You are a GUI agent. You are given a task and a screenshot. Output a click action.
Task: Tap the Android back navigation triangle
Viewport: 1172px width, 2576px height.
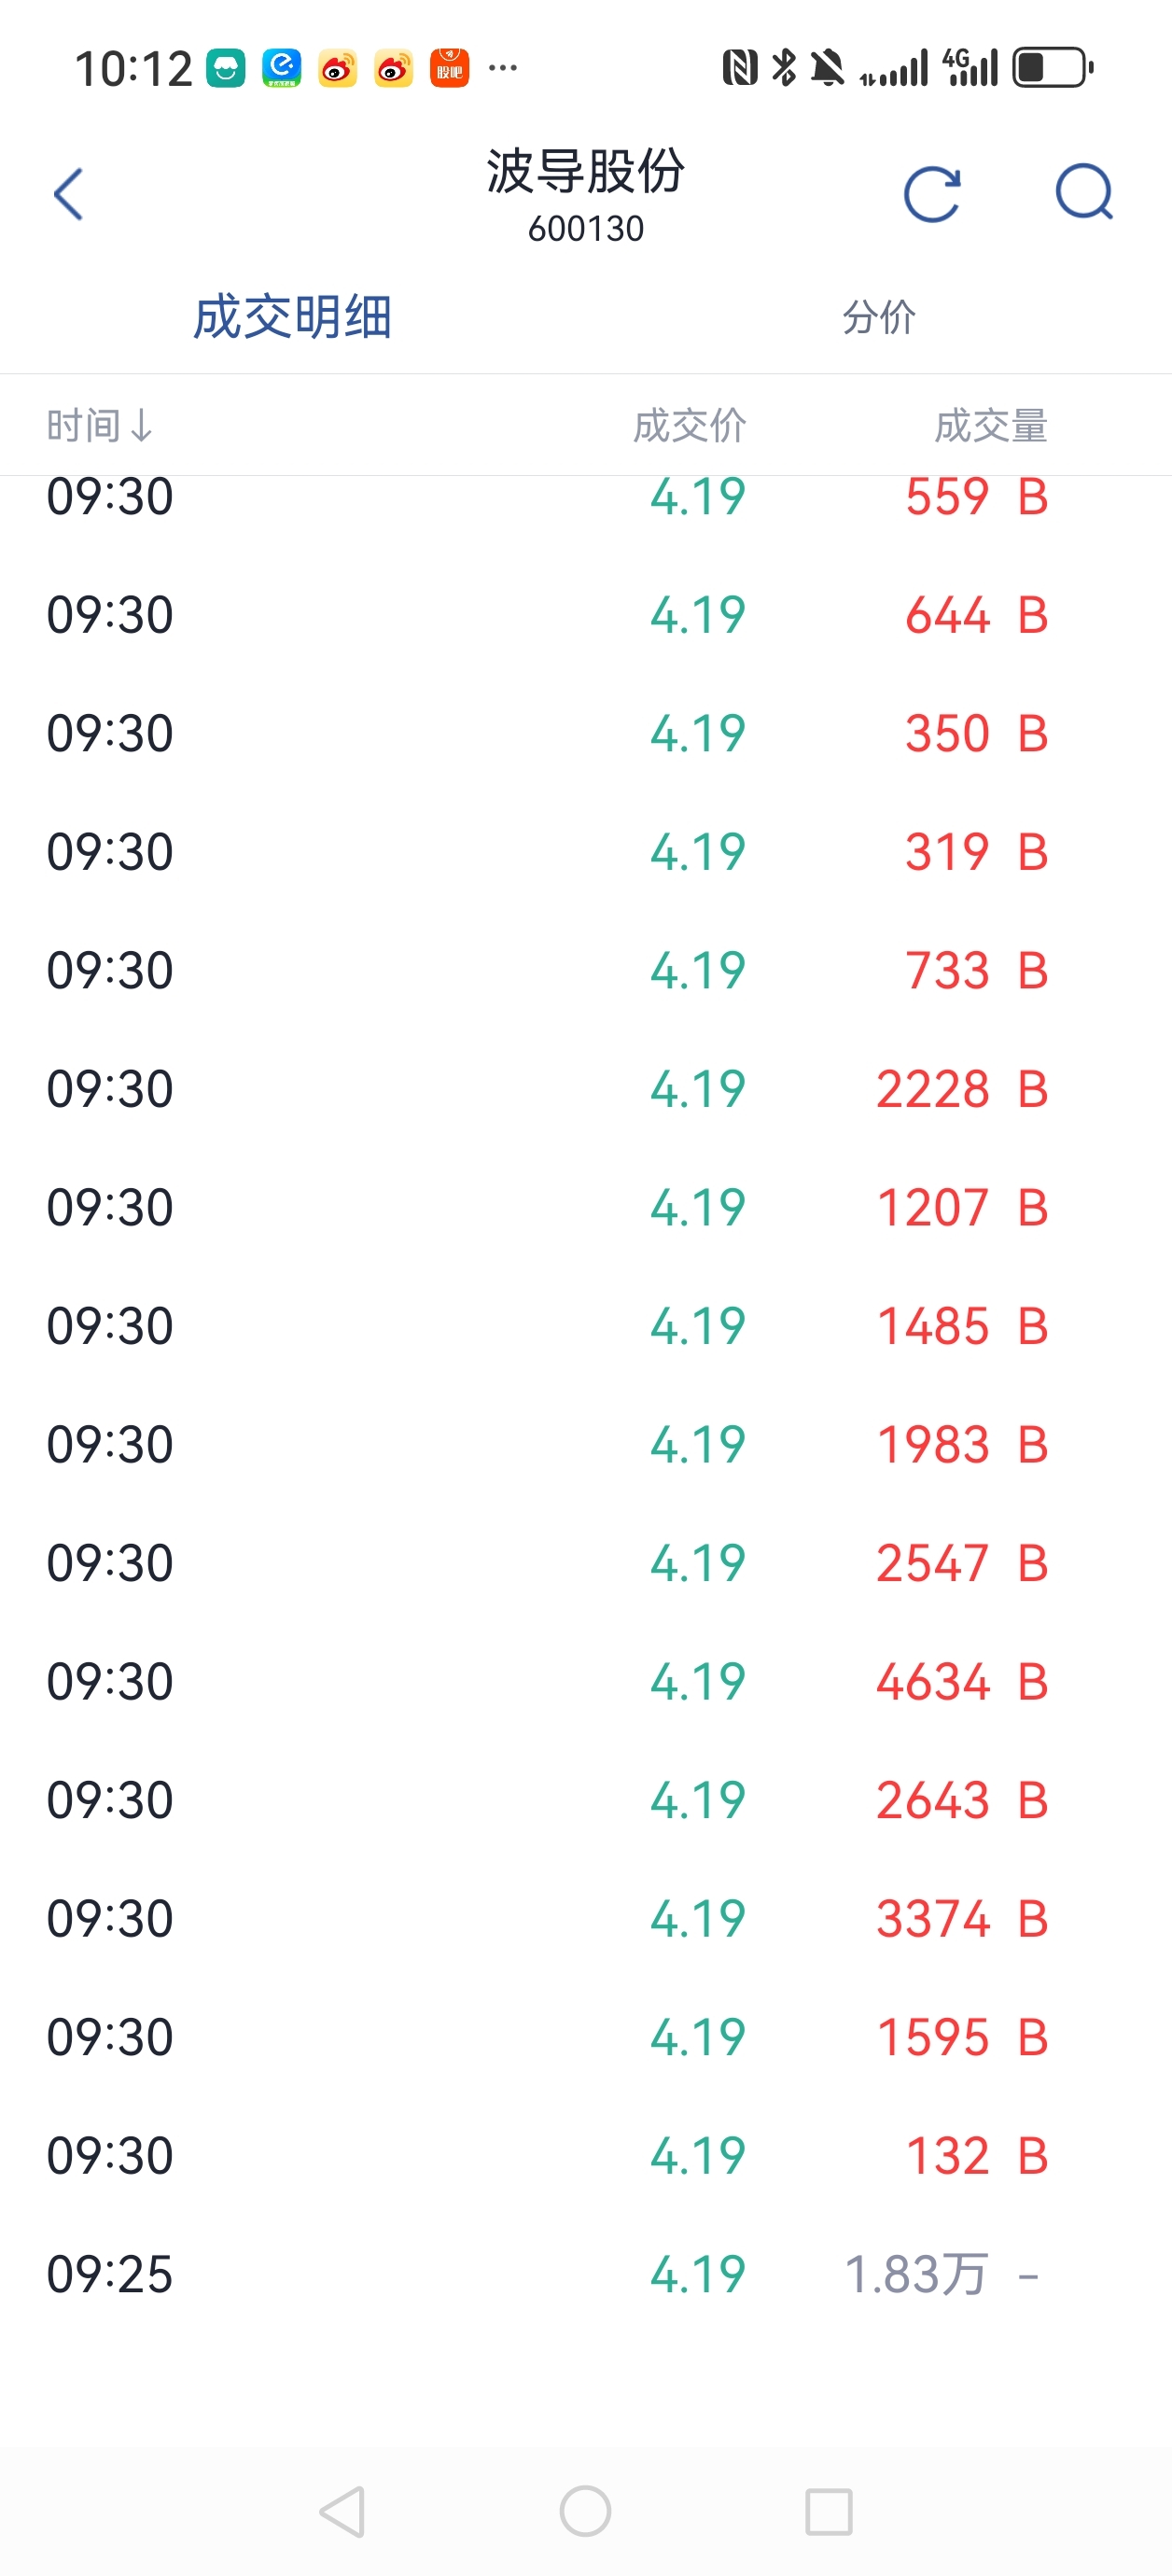[x=343, y=2511]
